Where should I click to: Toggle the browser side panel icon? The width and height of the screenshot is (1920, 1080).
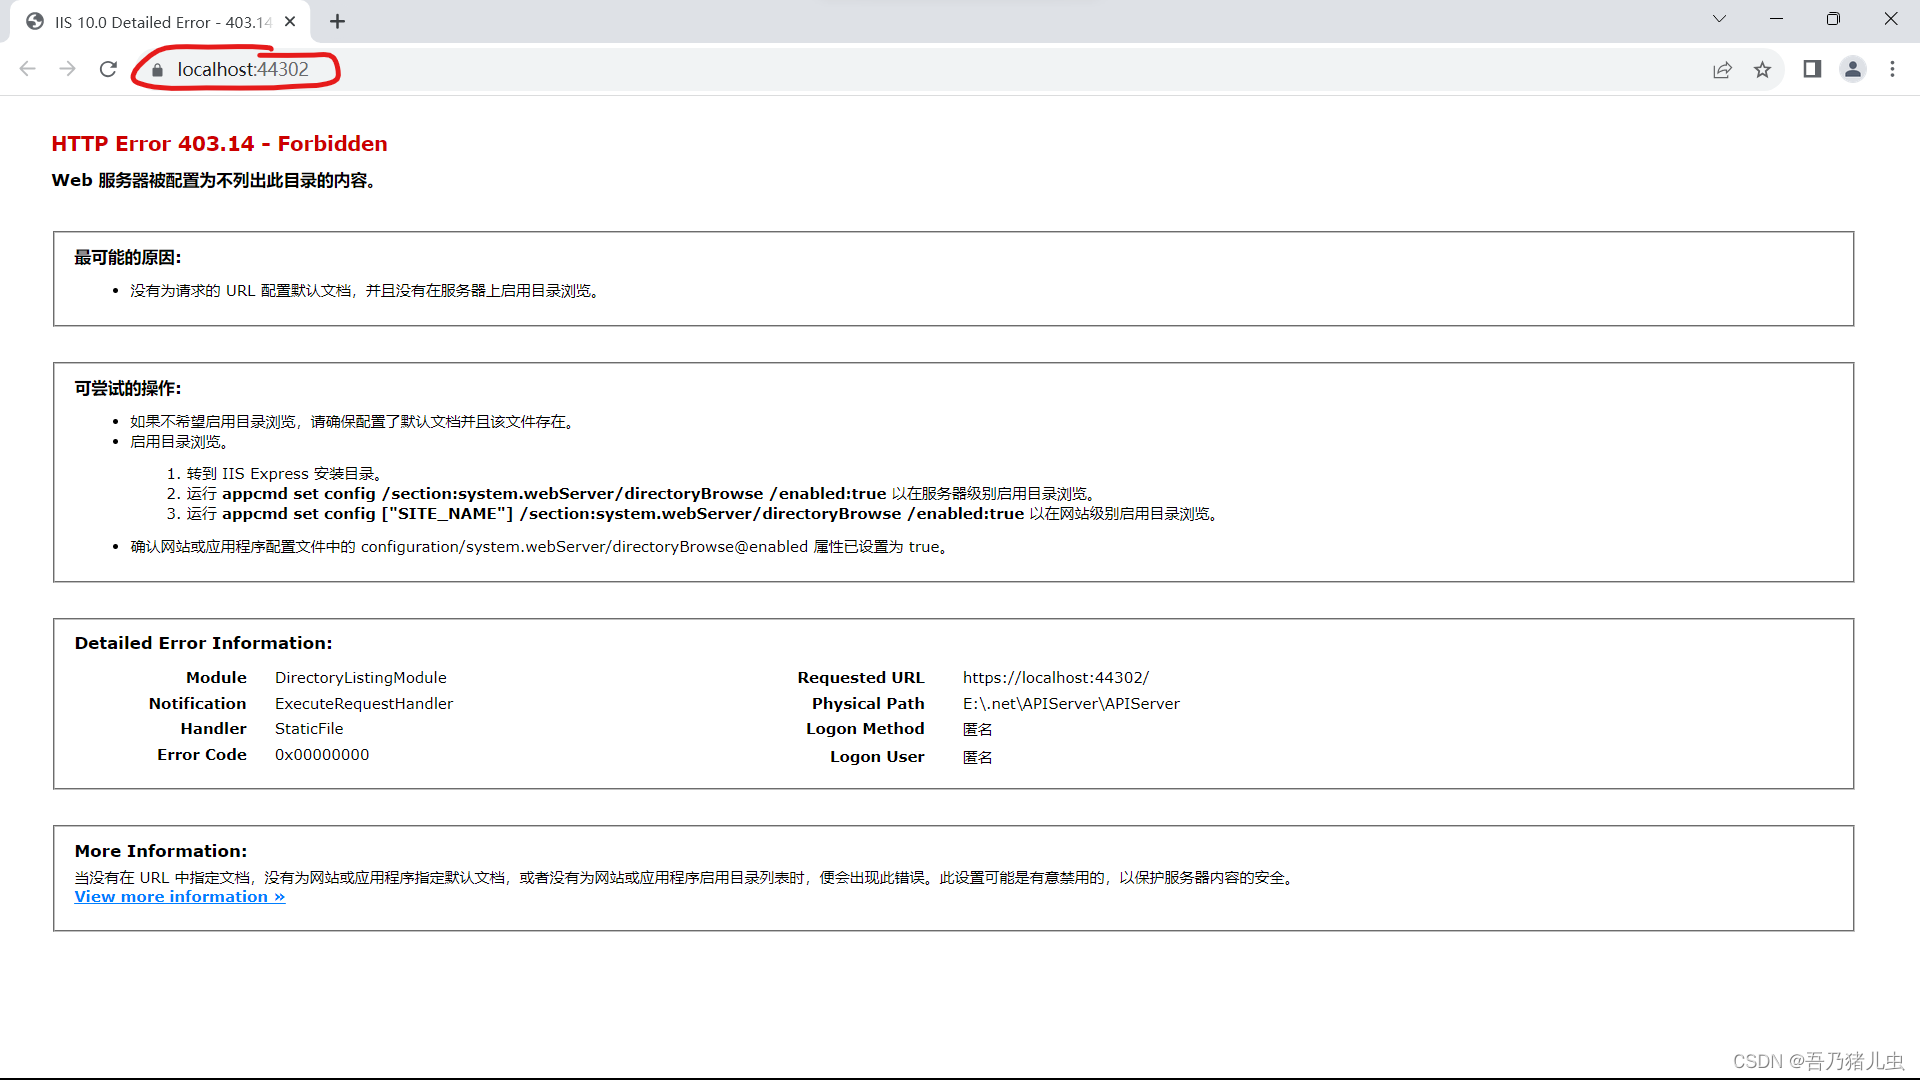(1812, 69)
